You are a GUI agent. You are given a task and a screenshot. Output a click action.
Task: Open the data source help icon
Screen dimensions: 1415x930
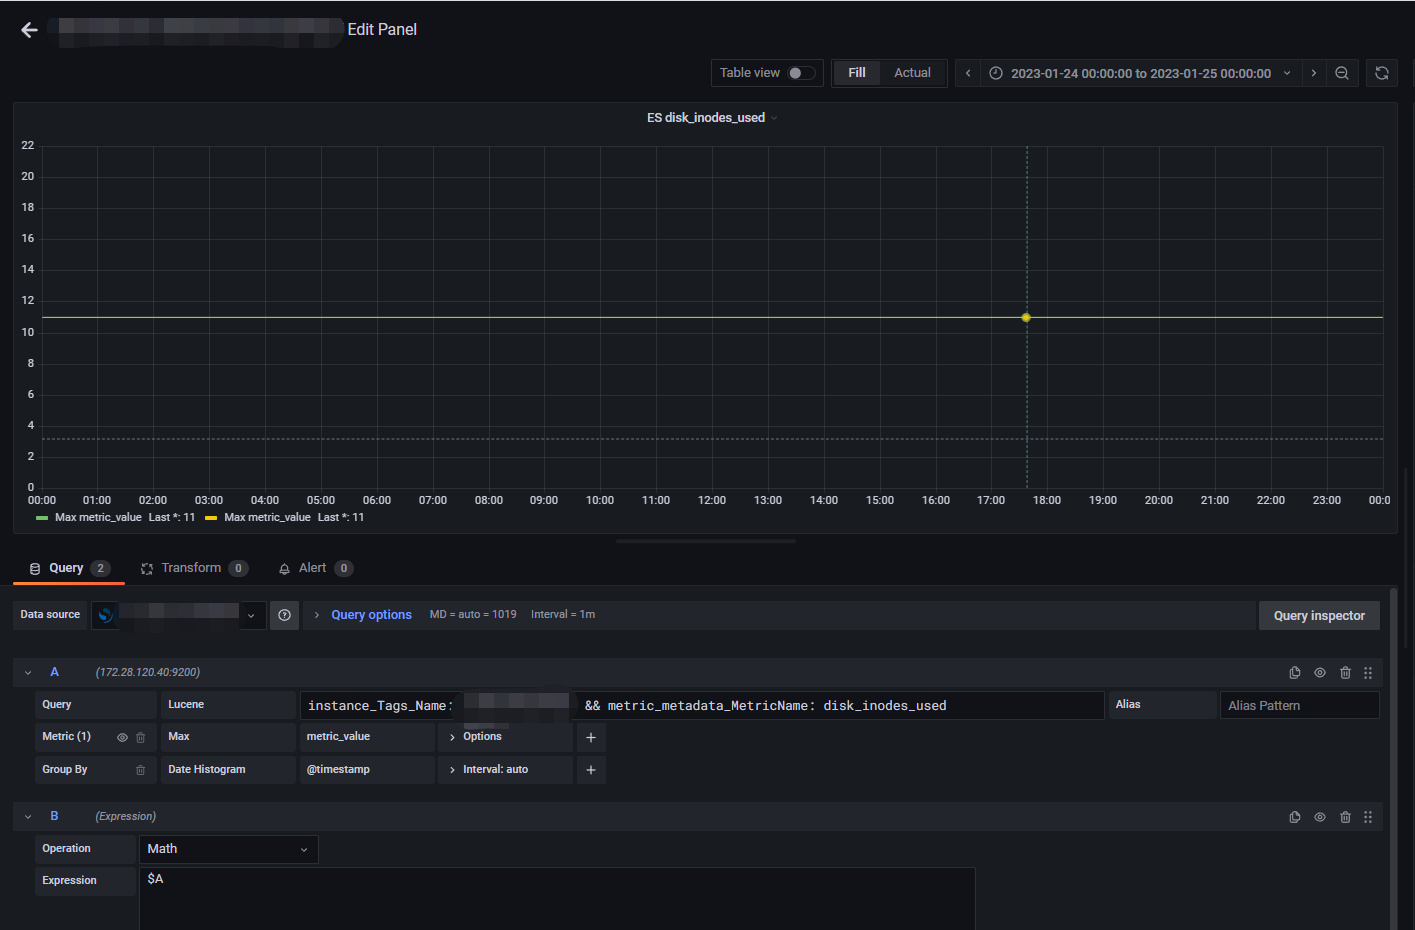[284, 614]
